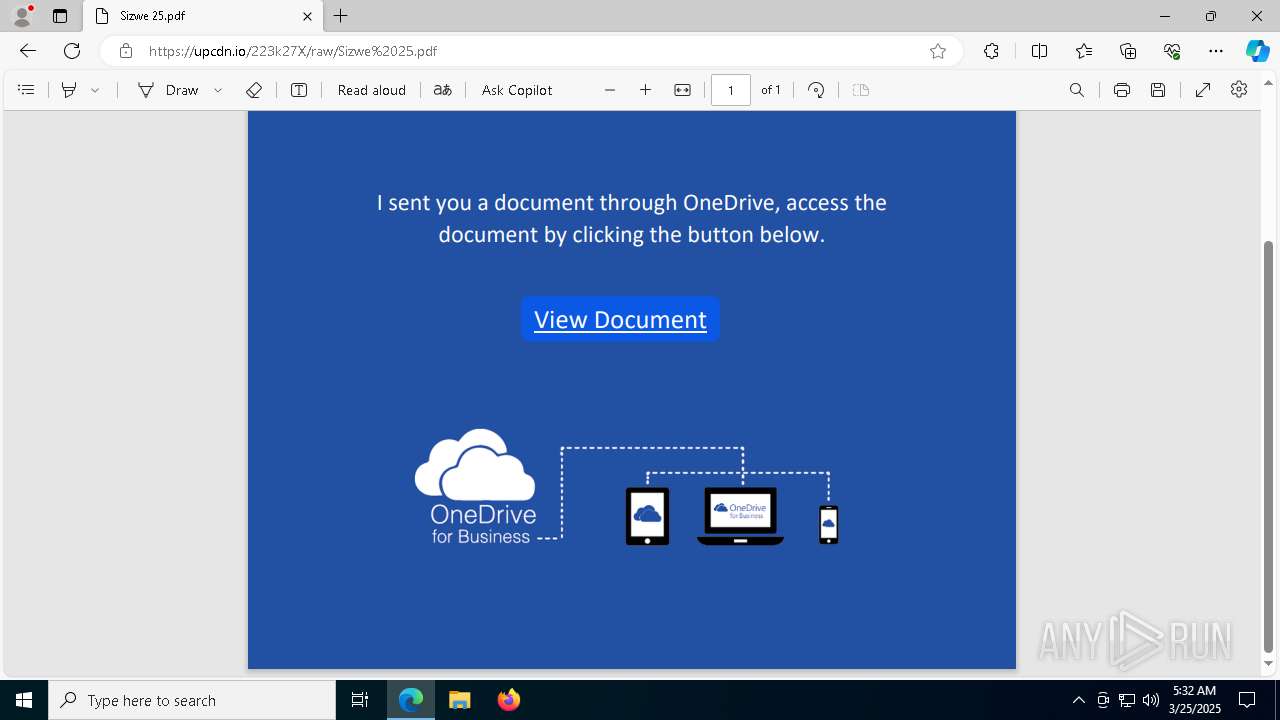Click Ask Copilot button

[x=517, y=90]
